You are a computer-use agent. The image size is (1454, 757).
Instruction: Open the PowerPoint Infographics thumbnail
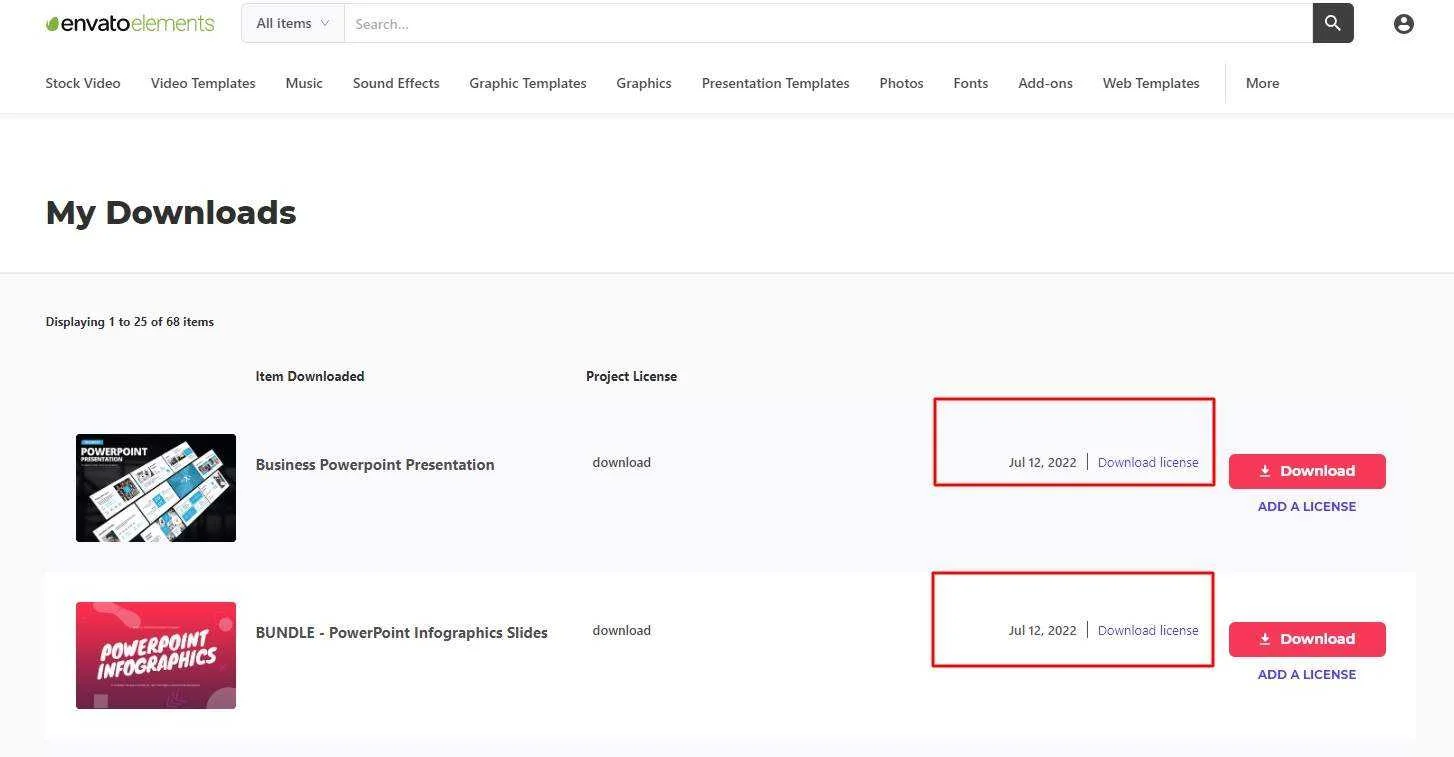[x=156, y=655]
